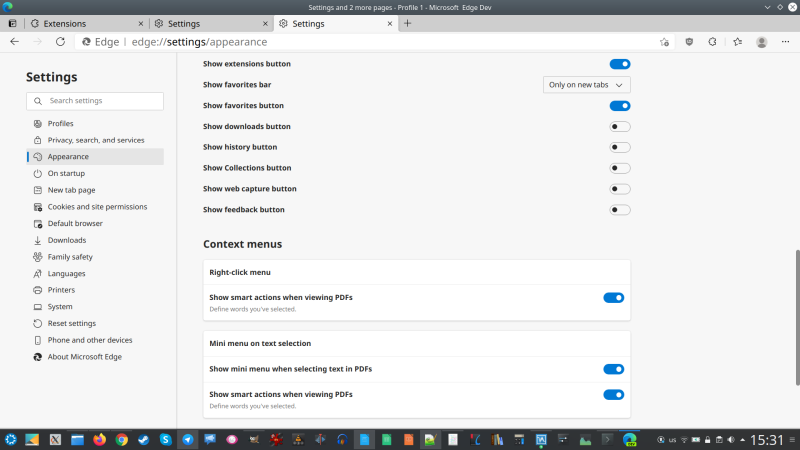The height and width of the screenshot is (450, 800).
Task: Open a new tab with plus button
Action: (x=407, y=23)
